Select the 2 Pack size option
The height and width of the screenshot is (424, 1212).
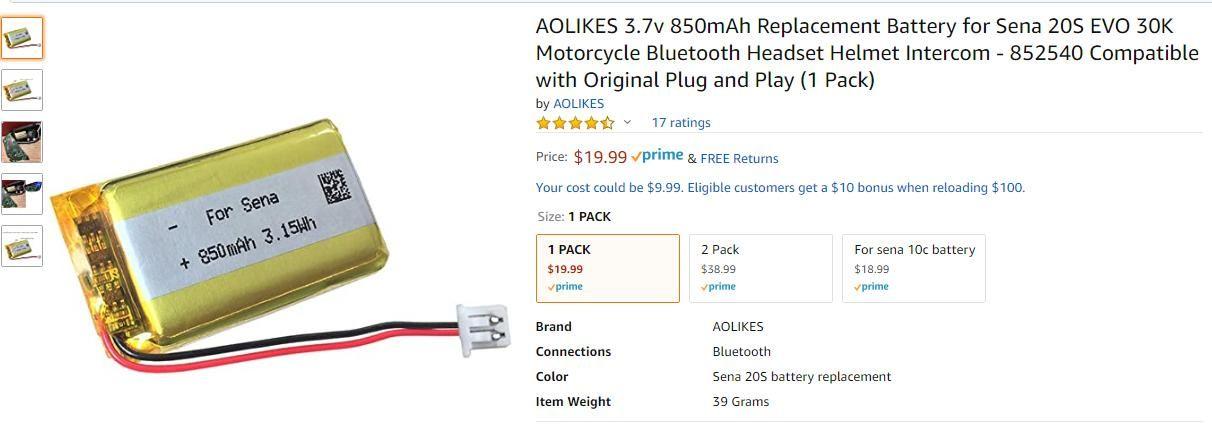761,268
